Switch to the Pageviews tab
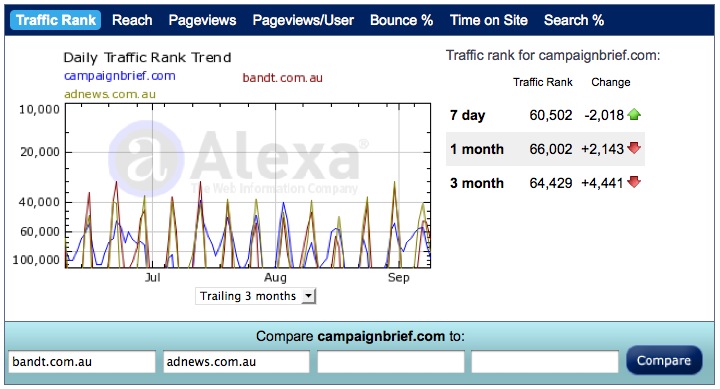This screenshot has height=389, width=720. [x=202, y=20]
